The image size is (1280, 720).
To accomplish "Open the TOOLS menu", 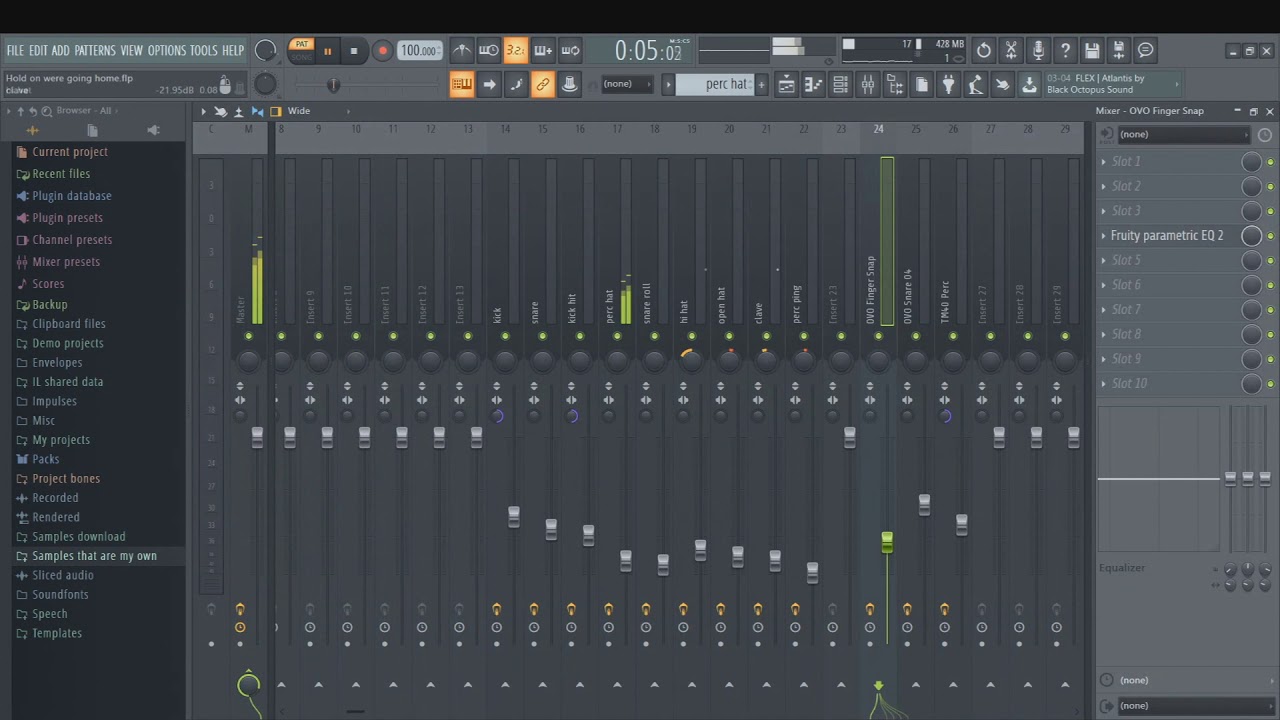I will click(204, 50).
